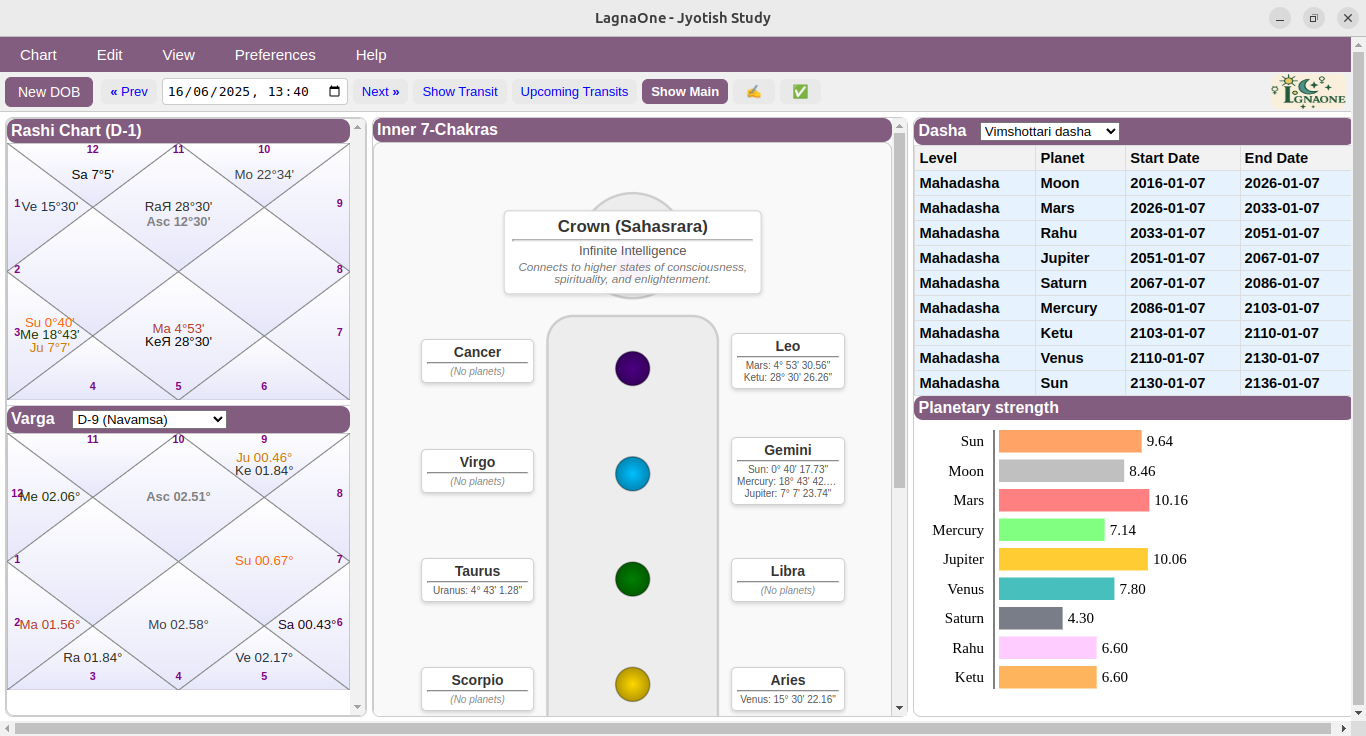
Task: Select the Scorpio sign card
Action: 477,689
